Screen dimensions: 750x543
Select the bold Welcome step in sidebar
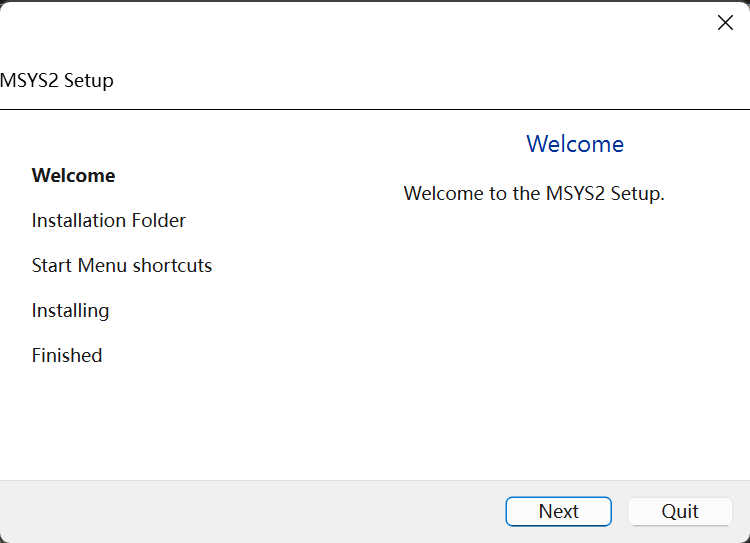pyautogui.click(x=73, y=175)
